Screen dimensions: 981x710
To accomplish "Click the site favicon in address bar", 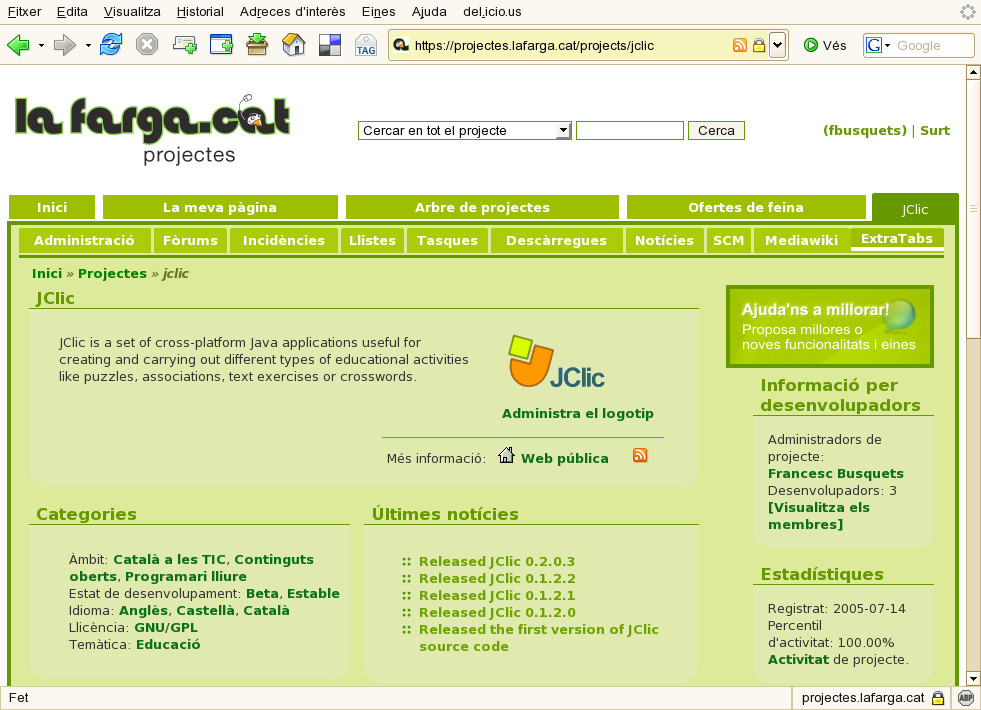I will click(401, 45).
